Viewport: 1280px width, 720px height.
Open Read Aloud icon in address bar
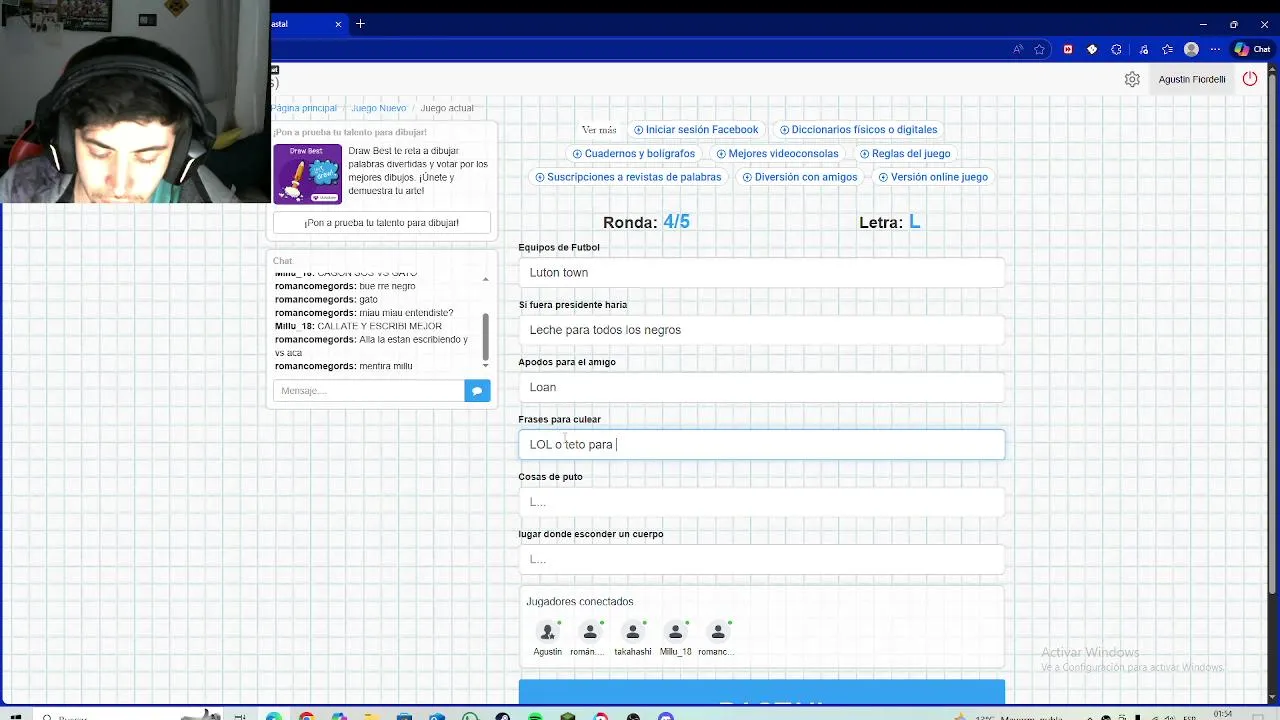coord(1018,49)
